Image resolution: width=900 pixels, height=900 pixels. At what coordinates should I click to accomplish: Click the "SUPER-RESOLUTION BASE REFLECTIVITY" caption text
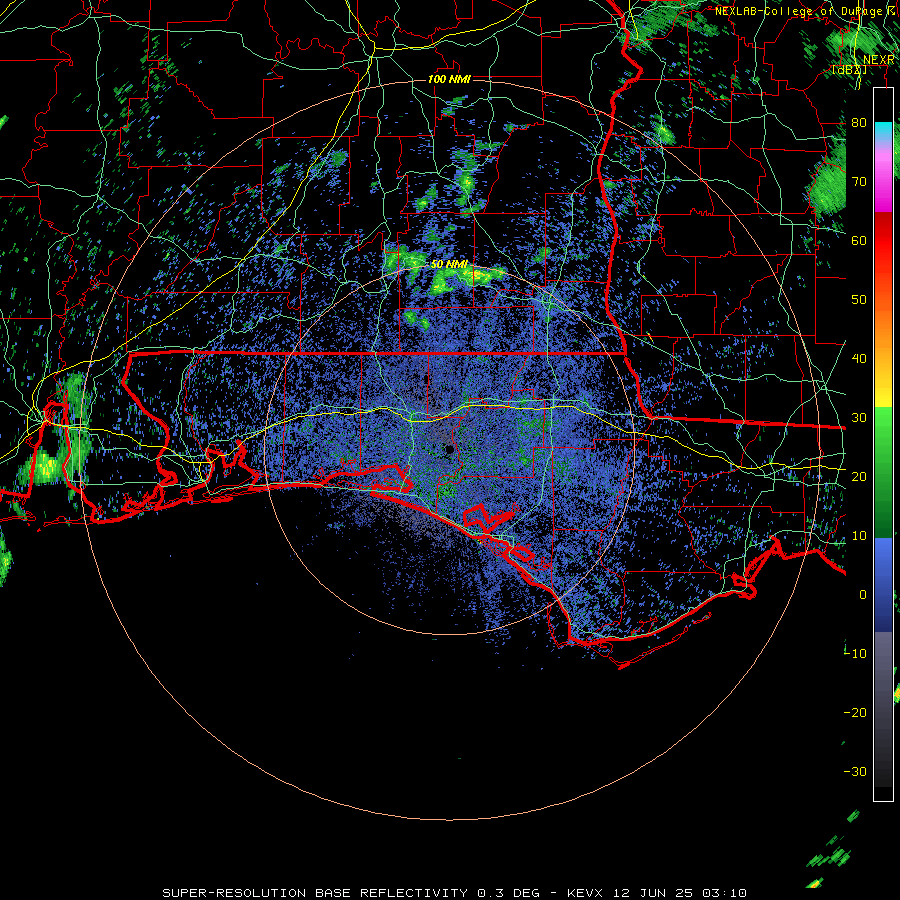[315, 893]
